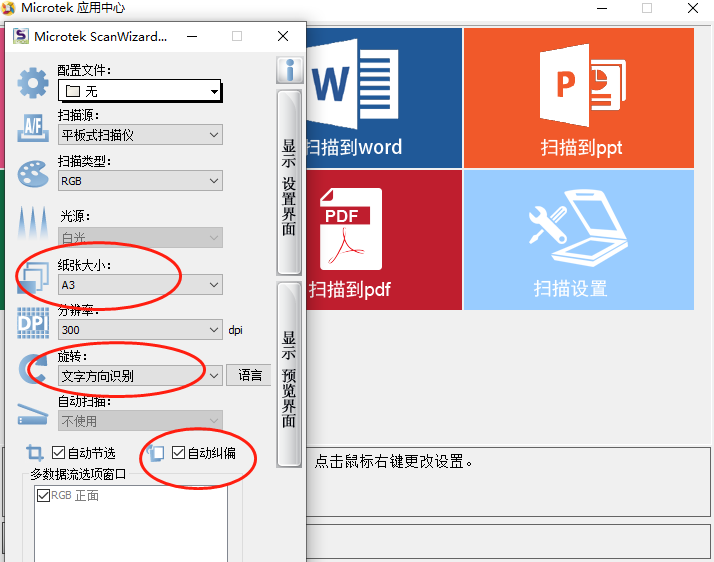
Task: Click the rotate arrow icon beside 旋转
Action: point(33,368)
